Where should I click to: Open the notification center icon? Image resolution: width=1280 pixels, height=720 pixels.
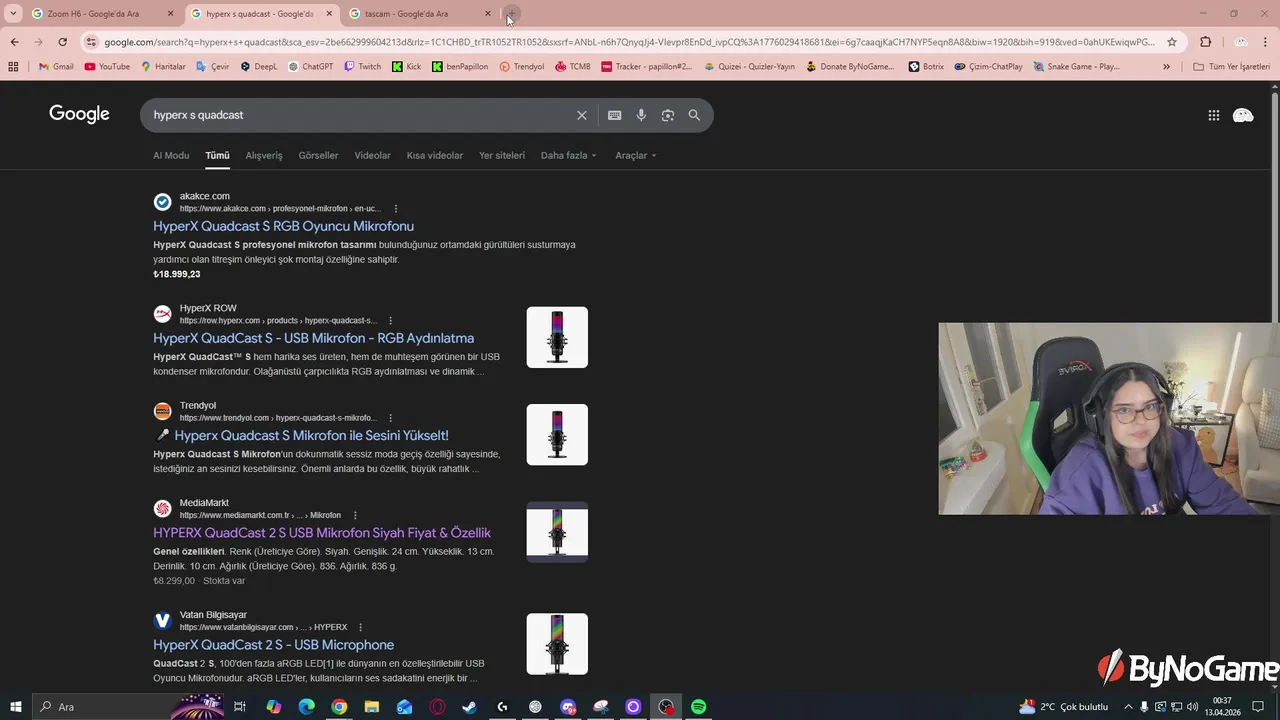[x=1259, y=707]
